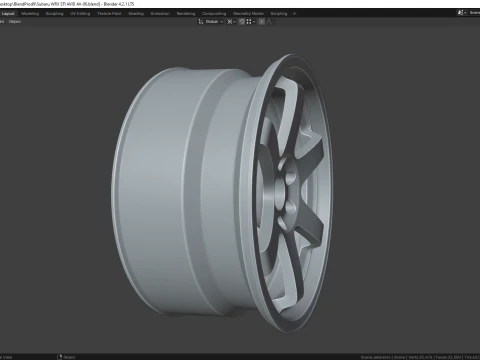The height and width of the screenshot is (360, 480).
Task: Open the Sculpting workspace tab
Action: (54, 14)
